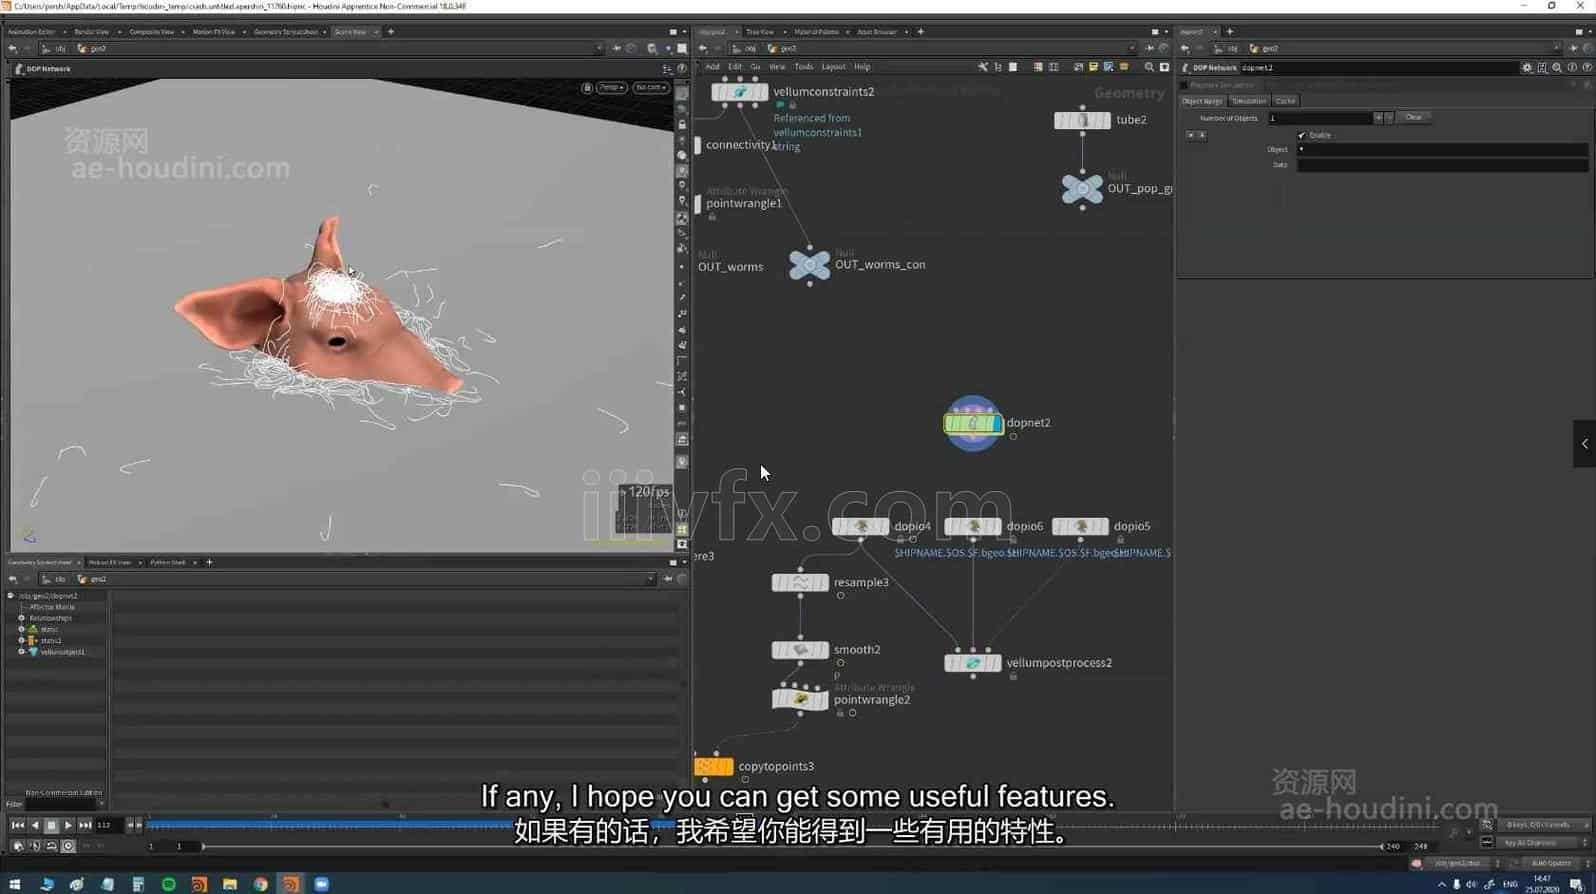Viewport: 1596px width, 894px height.
Task: Open Spotify from the taskbar
Action: pos(168,884)
